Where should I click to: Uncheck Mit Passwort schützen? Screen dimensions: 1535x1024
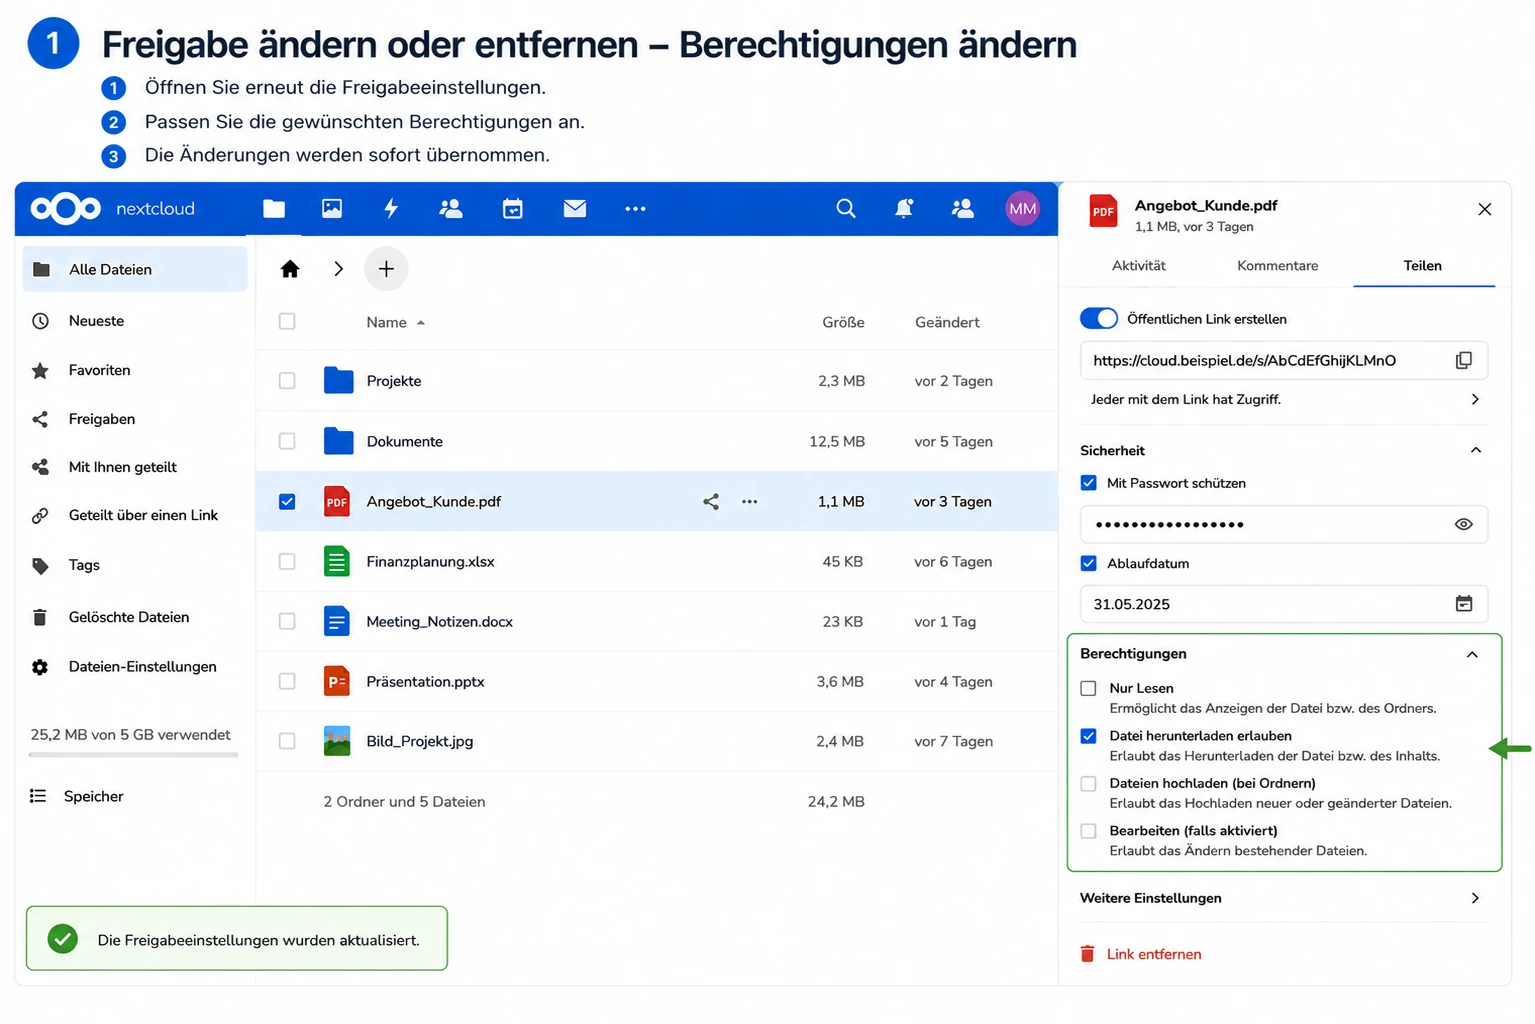[x=1089, y=483]
